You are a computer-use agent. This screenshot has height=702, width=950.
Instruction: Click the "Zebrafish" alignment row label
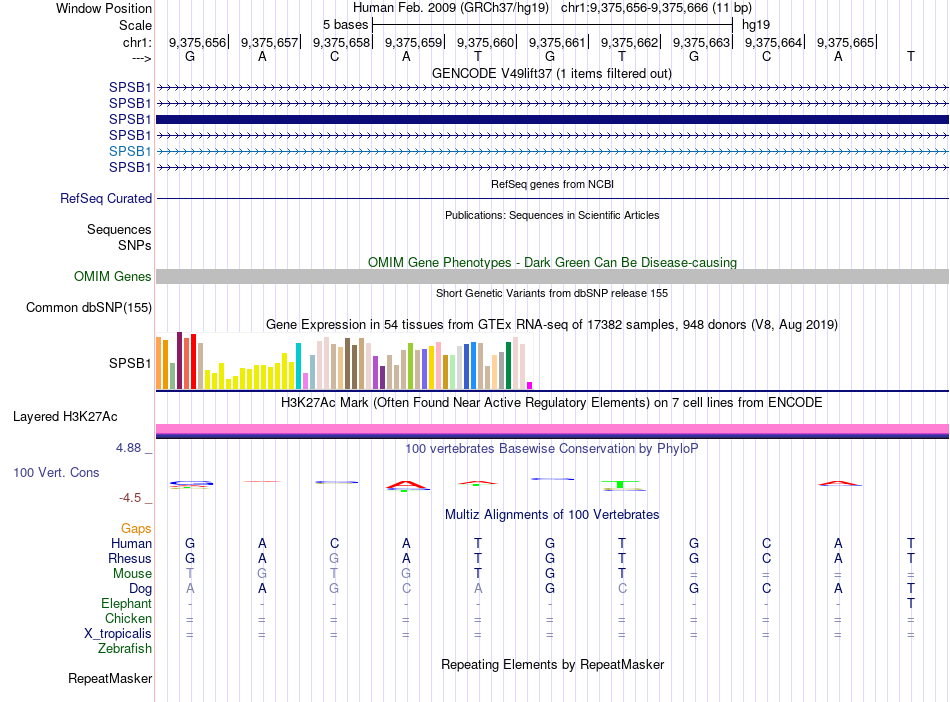pyautogui.click(x=125, y=649)
